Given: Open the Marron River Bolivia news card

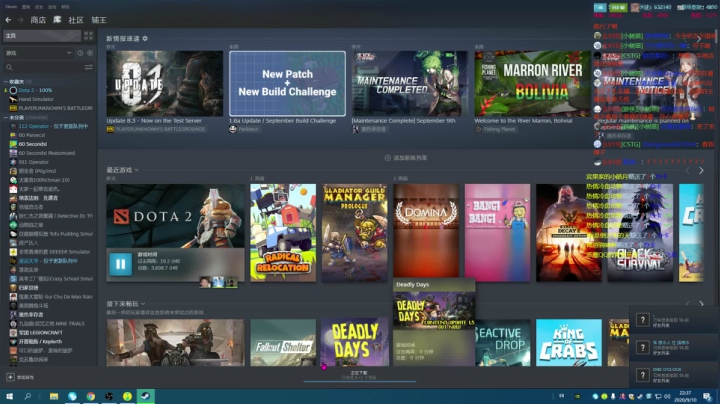Looking at the screenshot, I should 533,83.
